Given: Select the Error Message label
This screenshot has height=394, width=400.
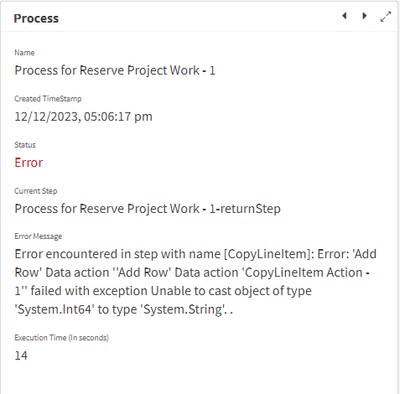Looking at the screenshot, I should click(x=38, y=236).
